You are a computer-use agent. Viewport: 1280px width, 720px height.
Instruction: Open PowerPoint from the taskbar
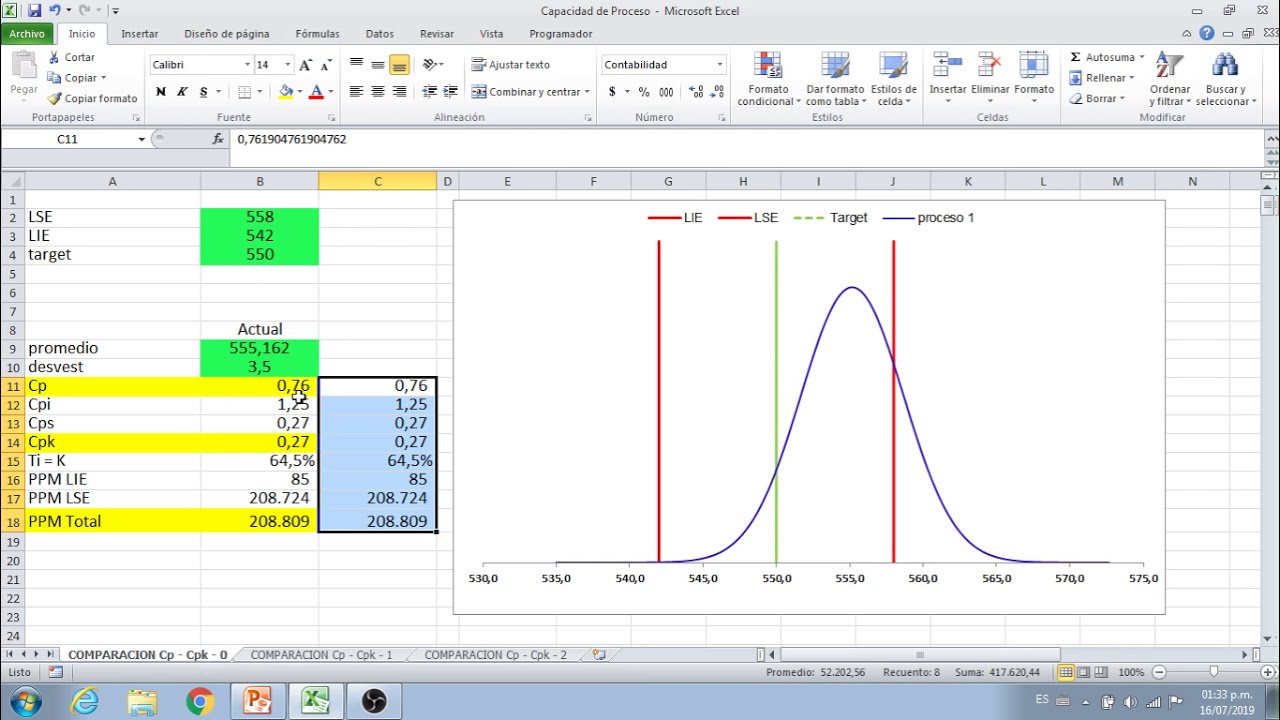(258, 701)
